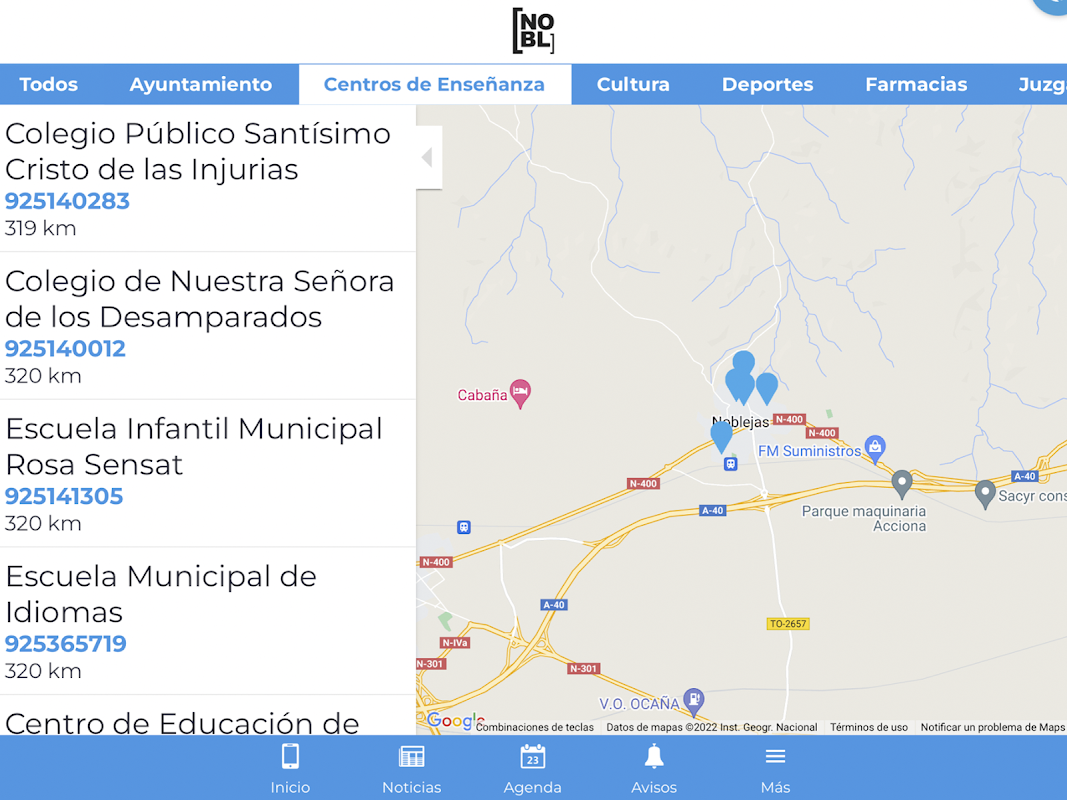Switch to the Ayuntamiento tab
This screenshot has height=800, width=1067.
click(201, 84)
